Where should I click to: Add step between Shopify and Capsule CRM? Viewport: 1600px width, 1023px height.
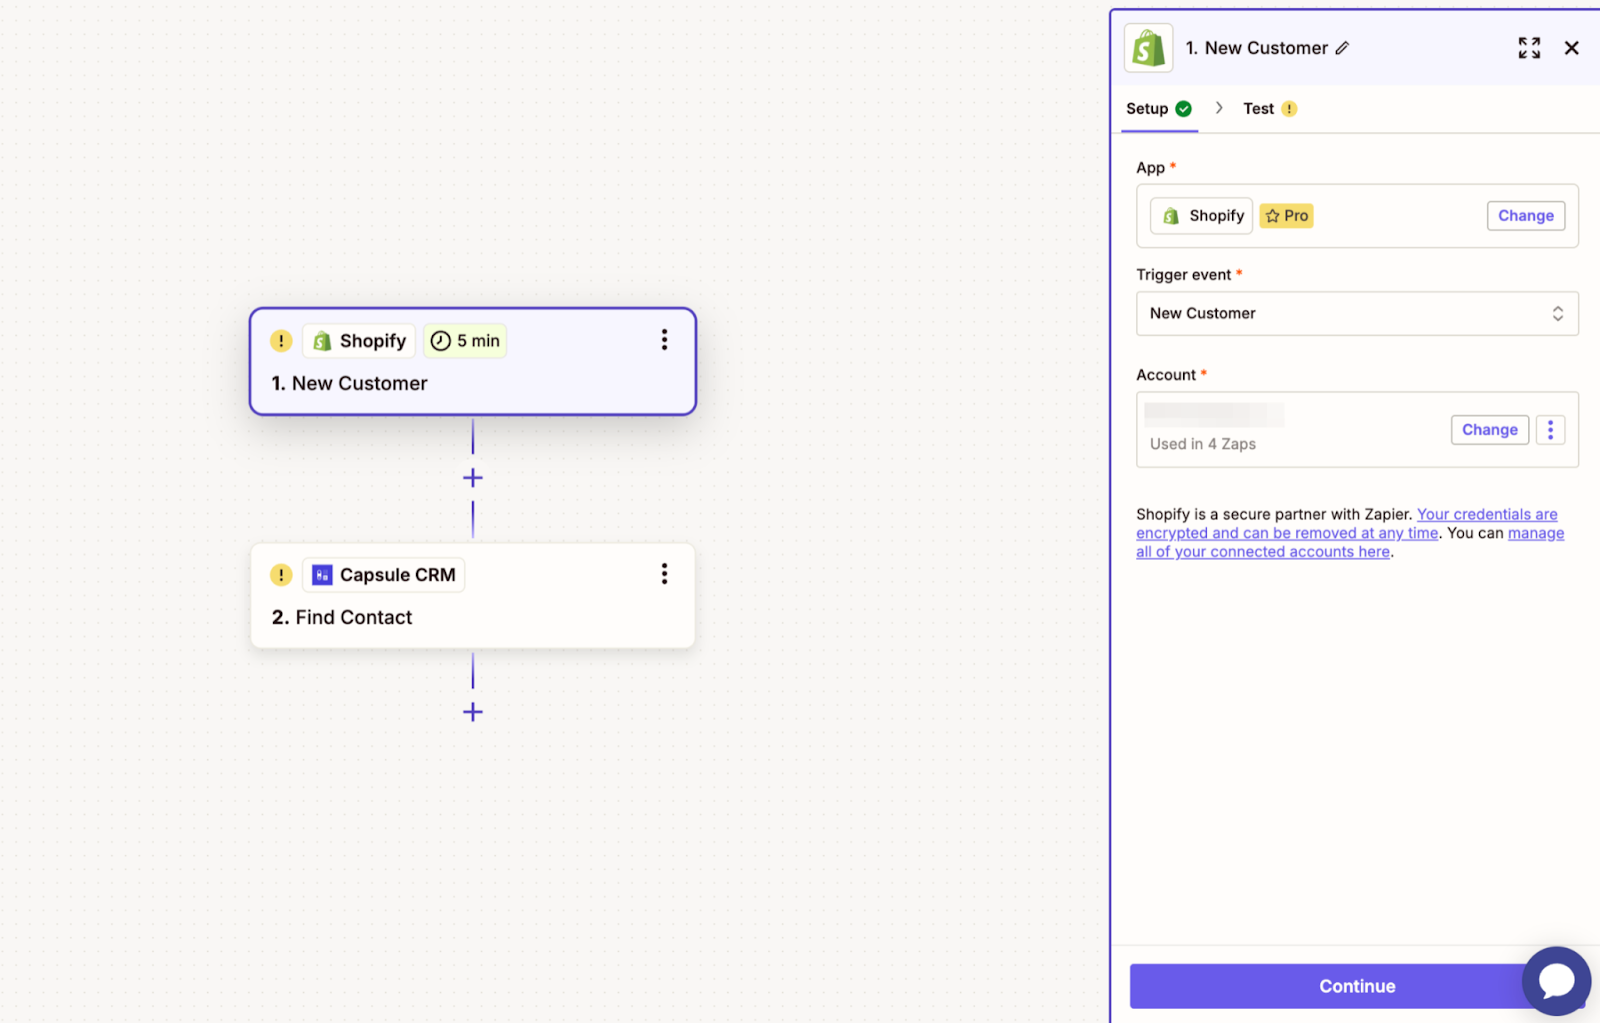pos(473,478)
